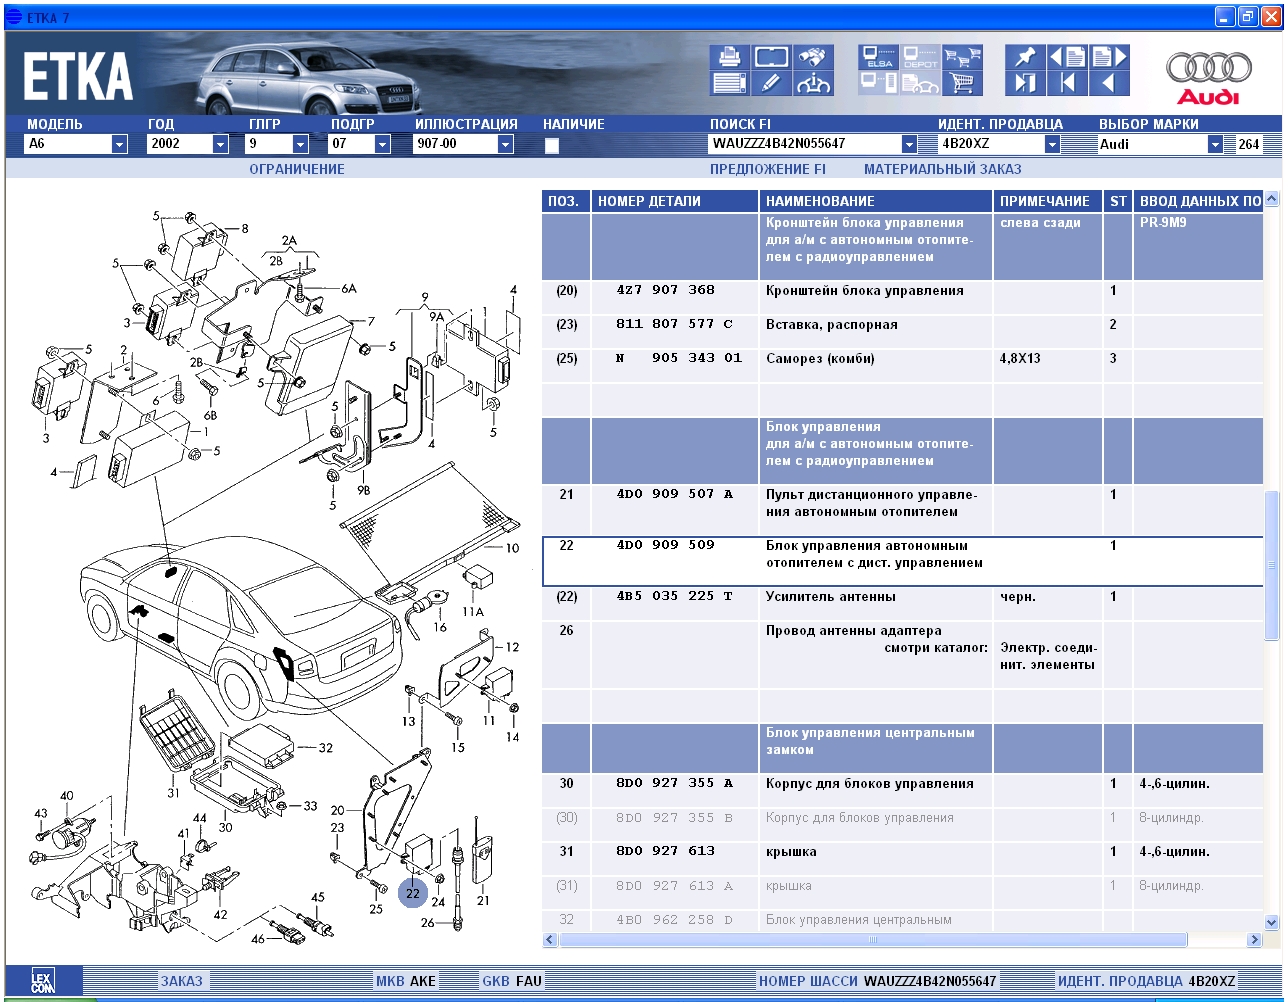Expand the ПОДГР dropdown showing 07
1288x1002 pixels.
[382, 144]
